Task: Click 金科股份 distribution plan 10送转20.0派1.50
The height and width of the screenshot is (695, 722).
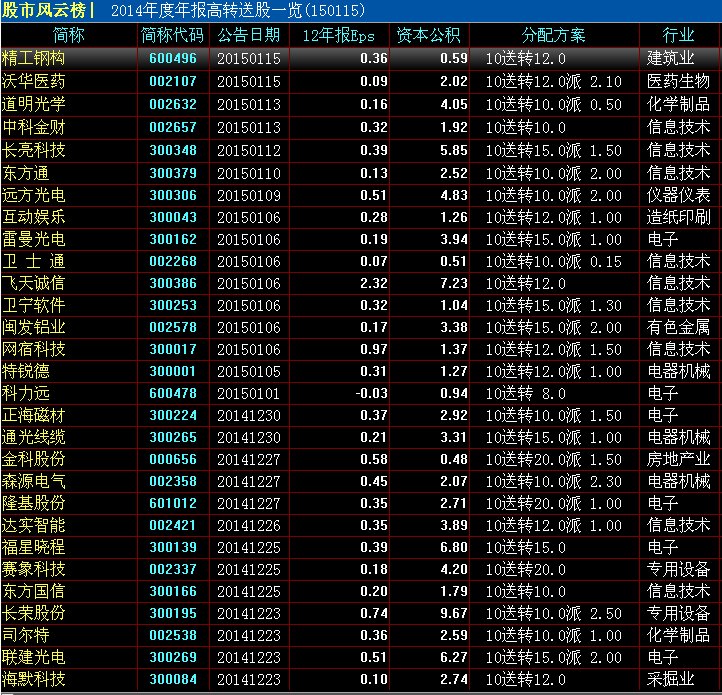Action: (553, 460)
